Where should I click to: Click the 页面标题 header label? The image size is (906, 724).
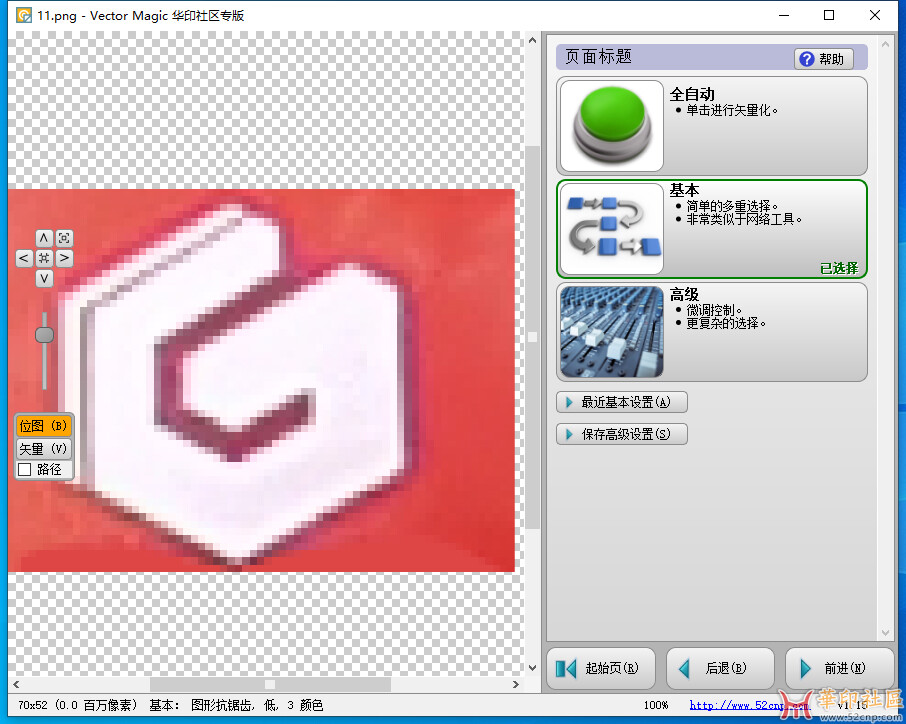(598, 57)
